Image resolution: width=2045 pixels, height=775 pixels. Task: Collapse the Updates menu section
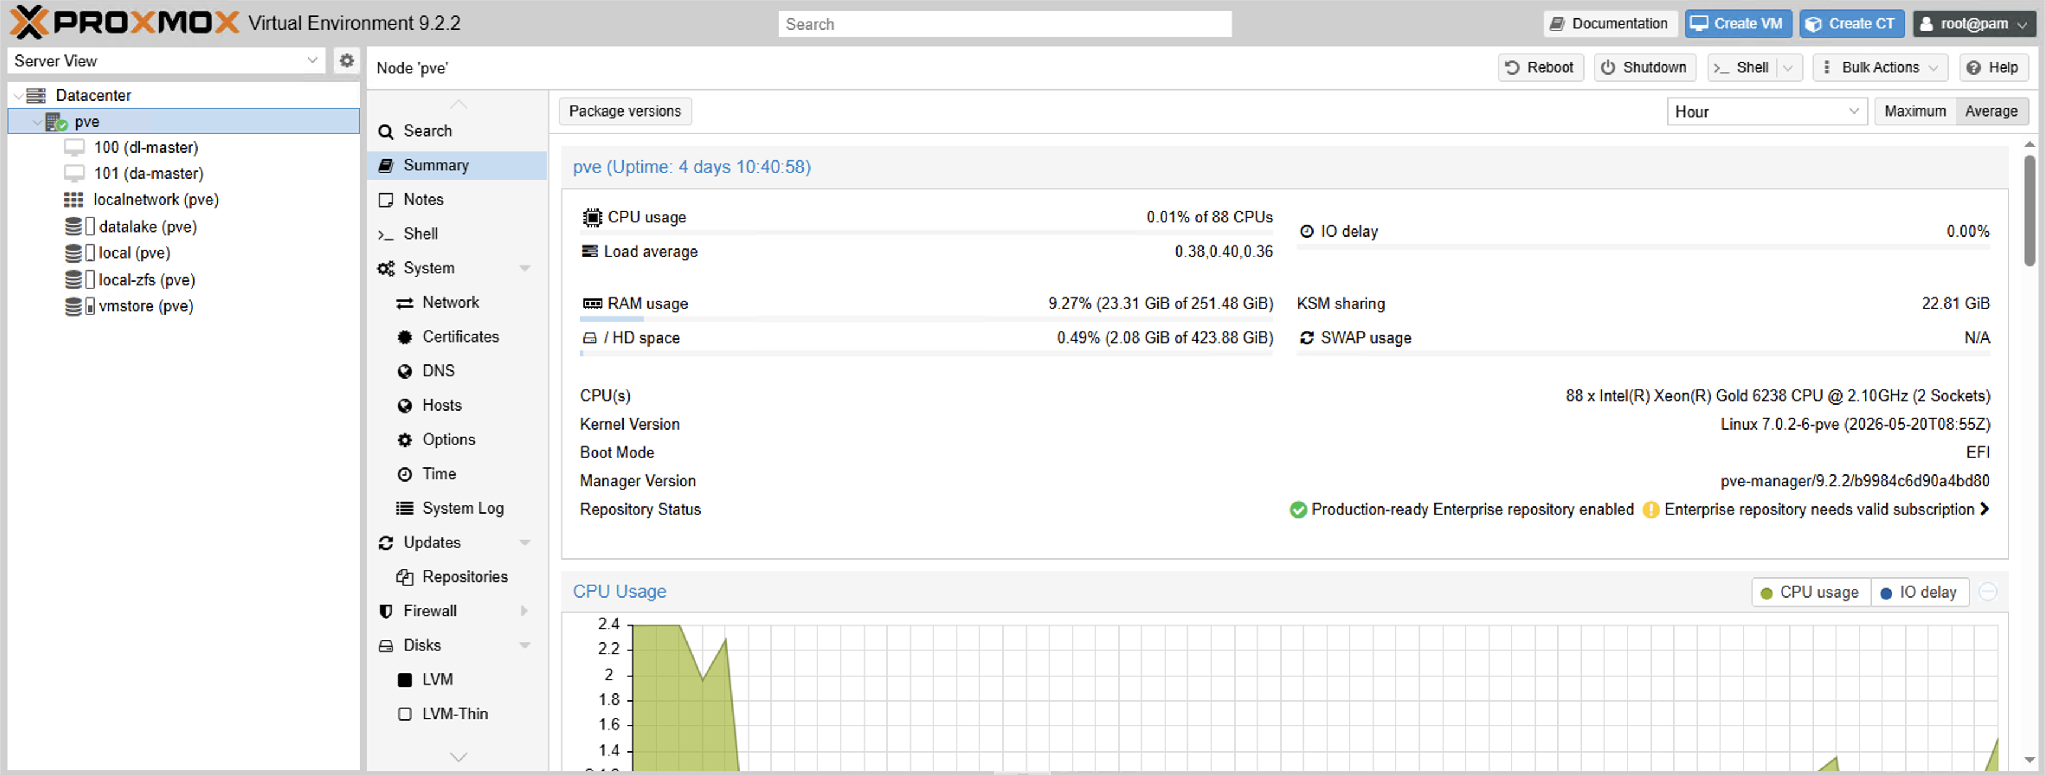click(525, 543)
